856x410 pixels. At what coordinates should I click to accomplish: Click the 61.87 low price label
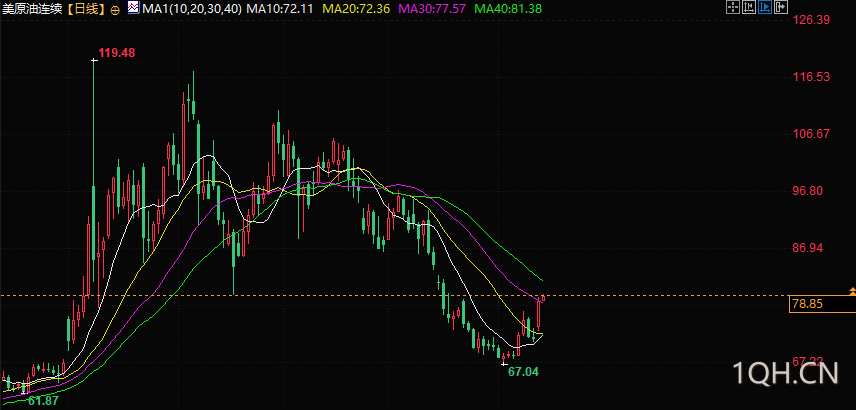[x=43, y=400]
